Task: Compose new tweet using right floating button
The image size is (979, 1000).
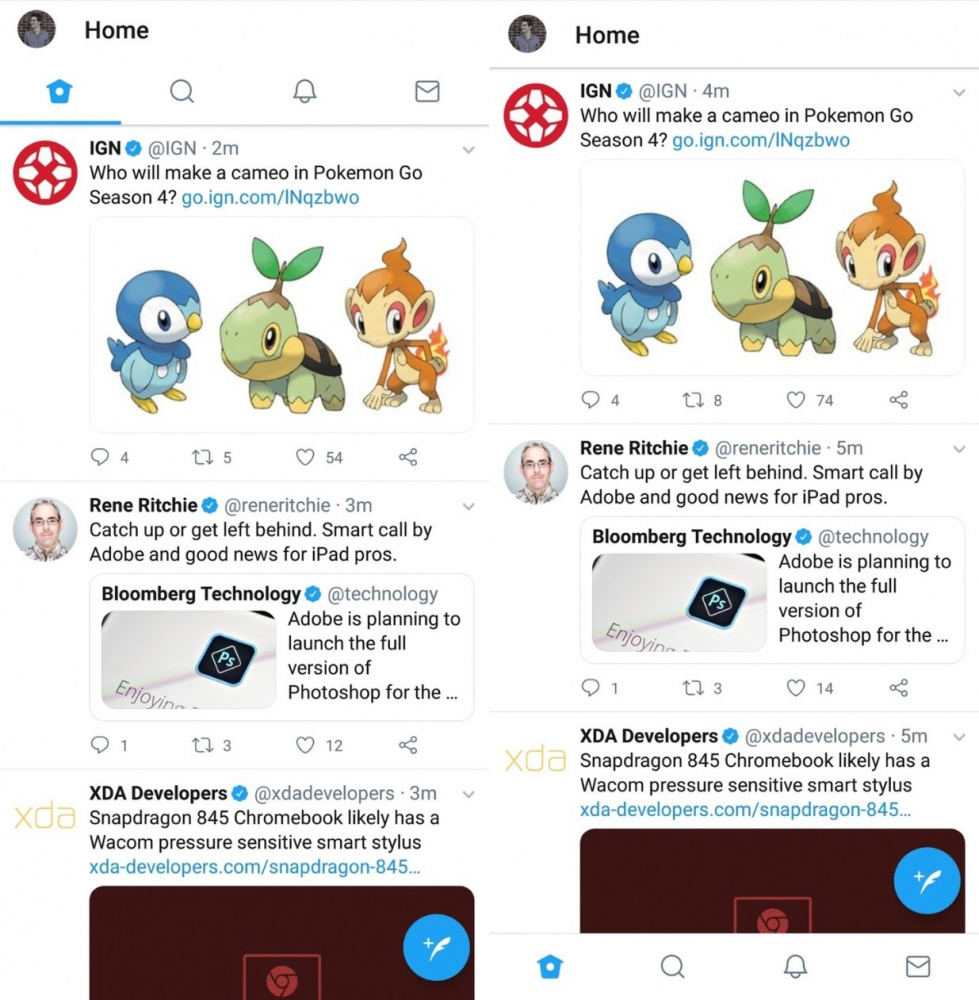Action: click(x=927, y=881)
